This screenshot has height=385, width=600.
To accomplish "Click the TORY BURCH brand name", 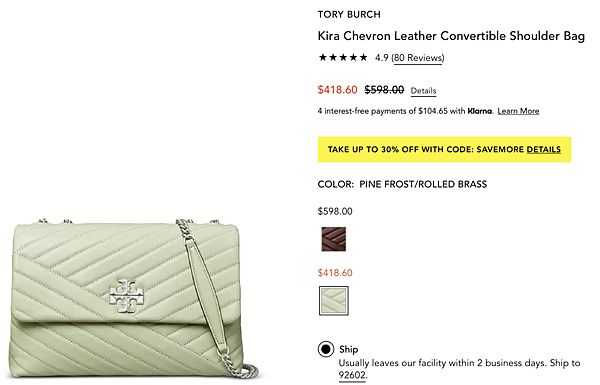I will pos(349,15).
